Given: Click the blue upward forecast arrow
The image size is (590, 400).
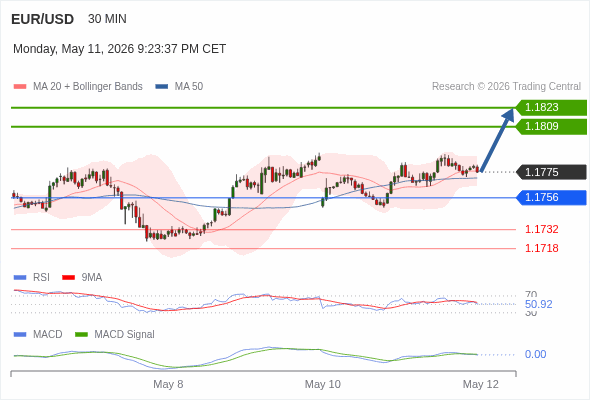Looking at the screenshot, I should 497,140.
